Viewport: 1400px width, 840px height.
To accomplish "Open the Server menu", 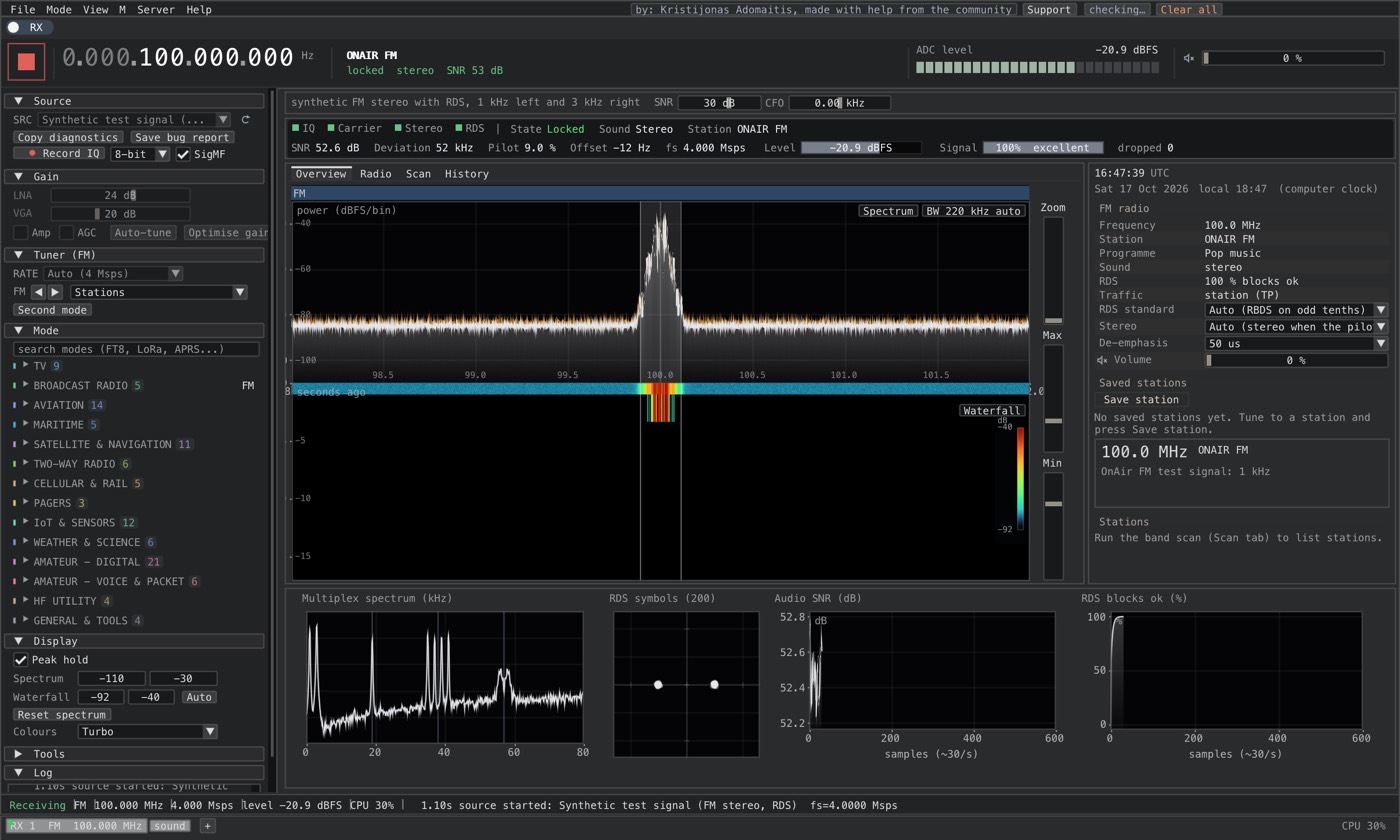I will (155, 9).
